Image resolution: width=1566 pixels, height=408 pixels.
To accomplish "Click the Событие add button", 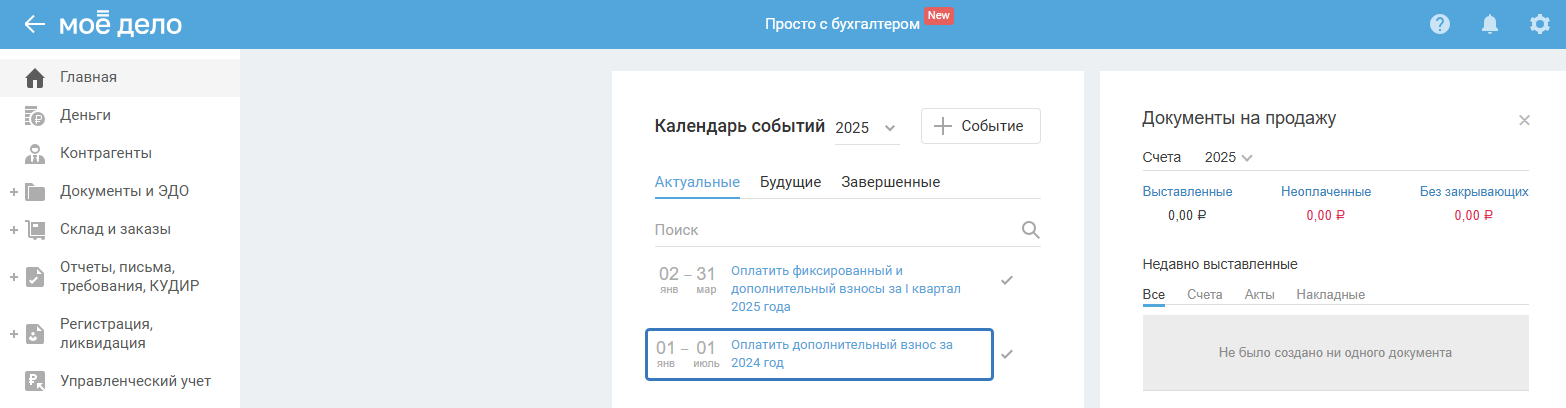I will 980,127.
